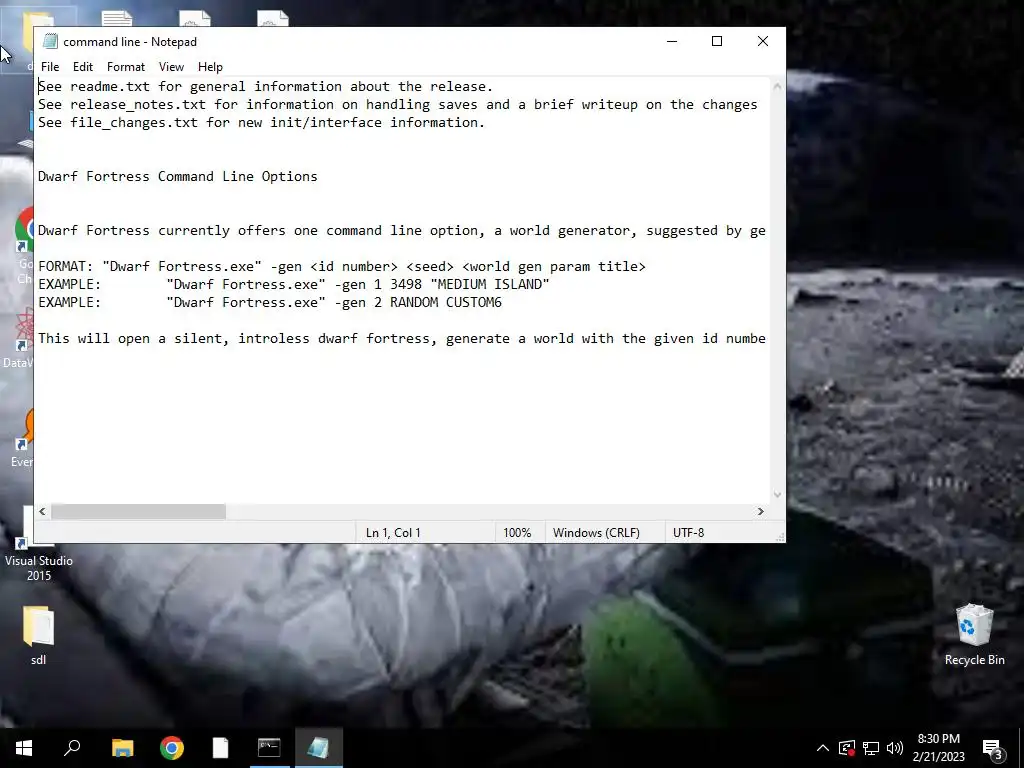The image size is (1024, 768).
Task: Click the 'Dwarf Fortress Command Line Options' heading
Action: pos(178,176)
